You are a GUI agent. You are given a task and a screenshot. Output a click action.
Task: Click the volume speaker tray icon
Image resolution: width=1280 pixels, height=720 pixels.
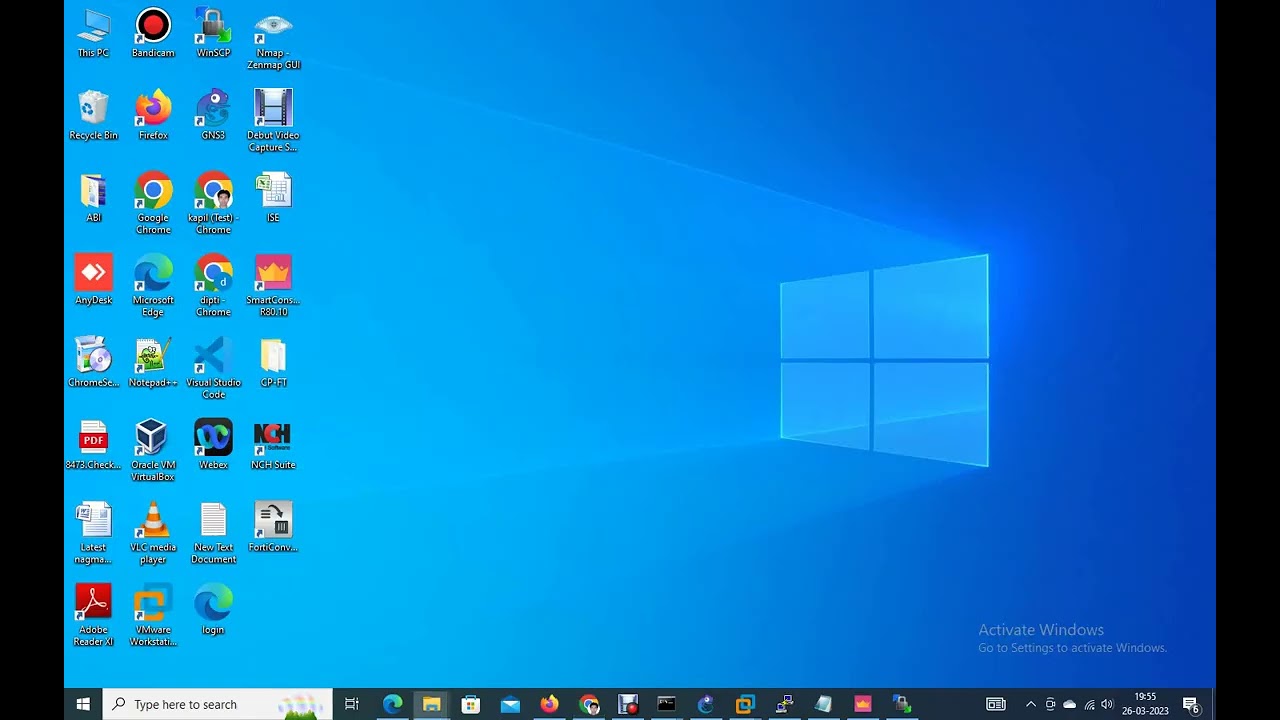[1107, 704]
